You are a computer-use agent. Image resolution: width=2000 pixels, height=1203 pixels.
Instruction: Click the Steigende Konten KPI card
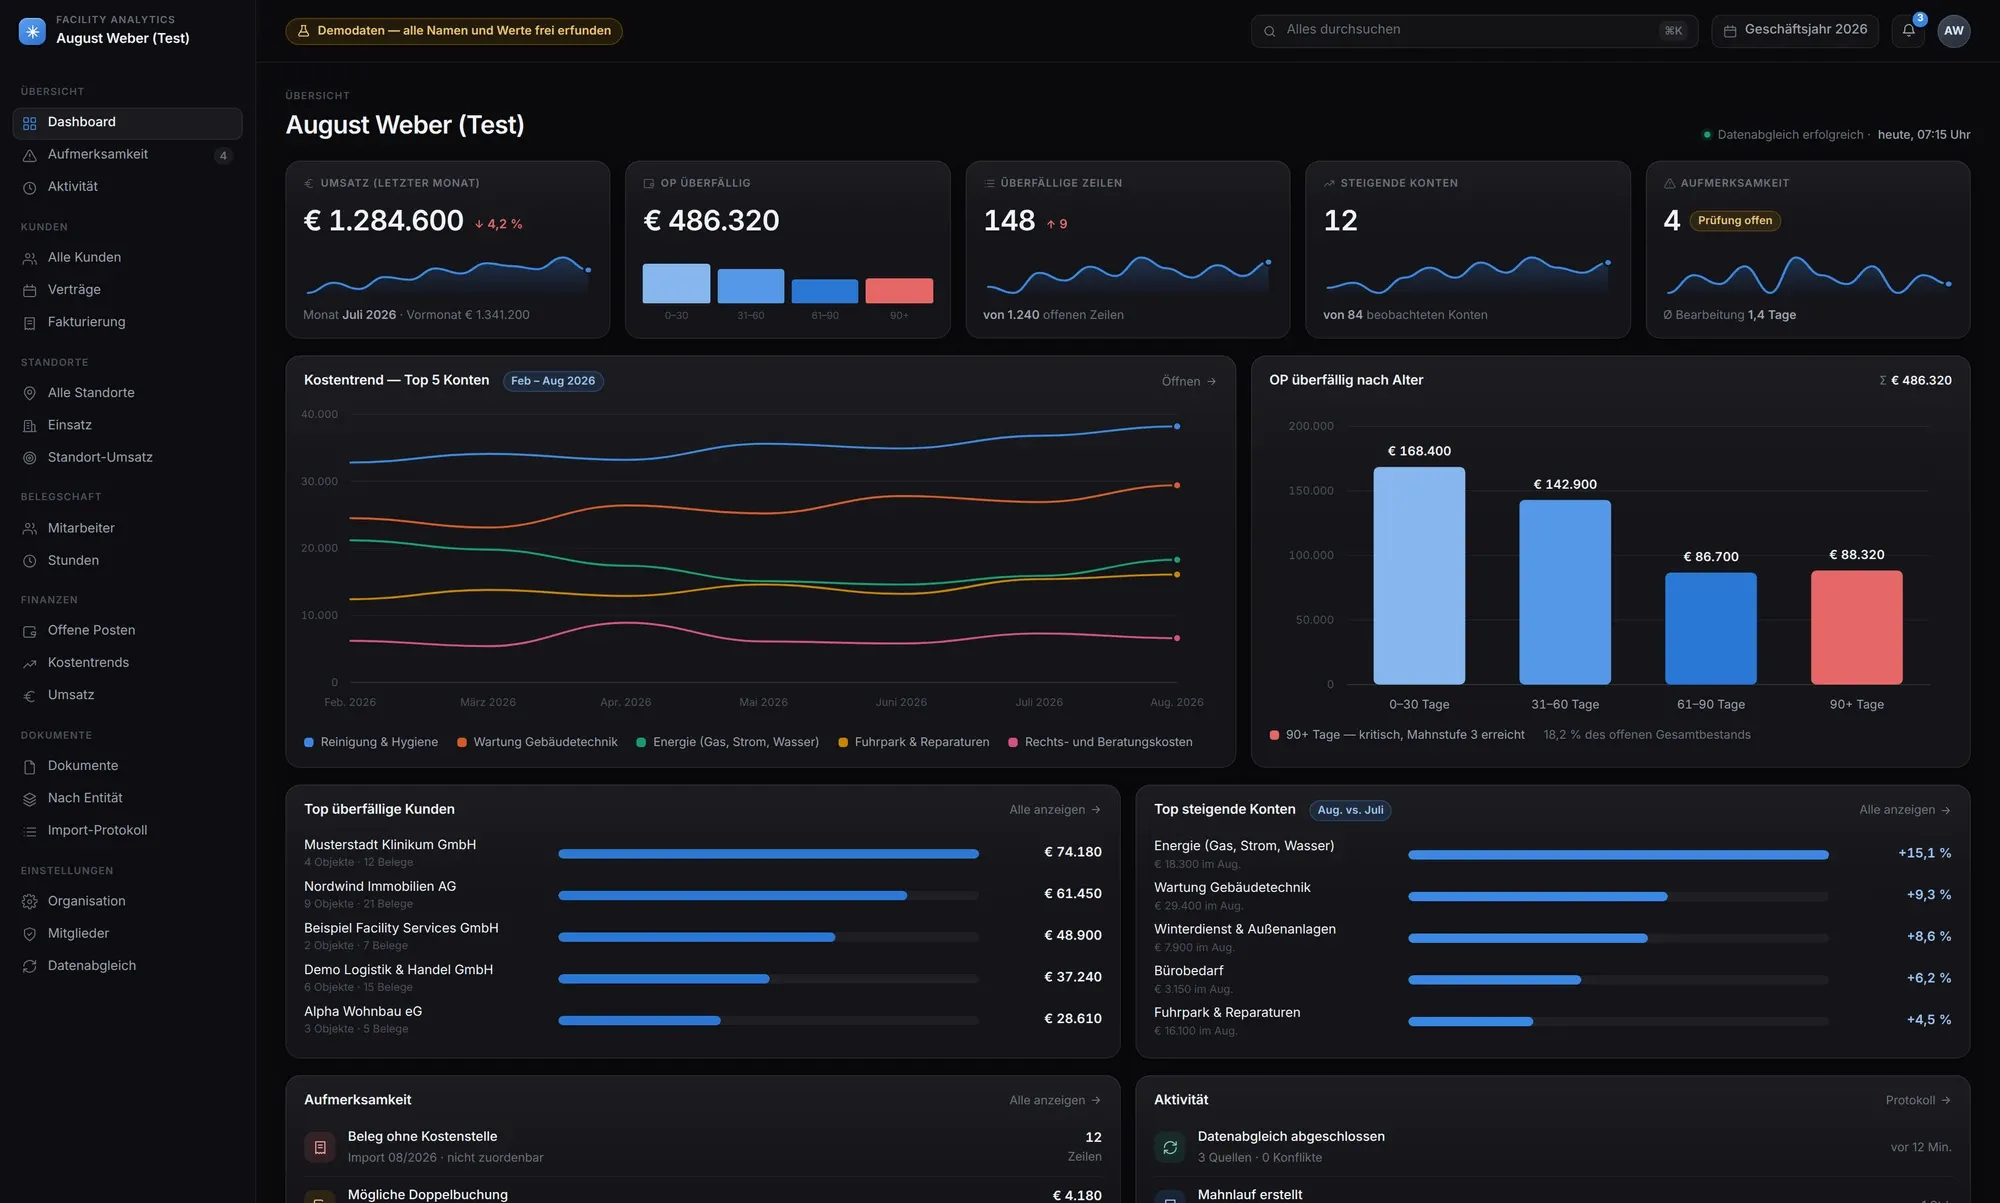click(x=1468, y=250)
